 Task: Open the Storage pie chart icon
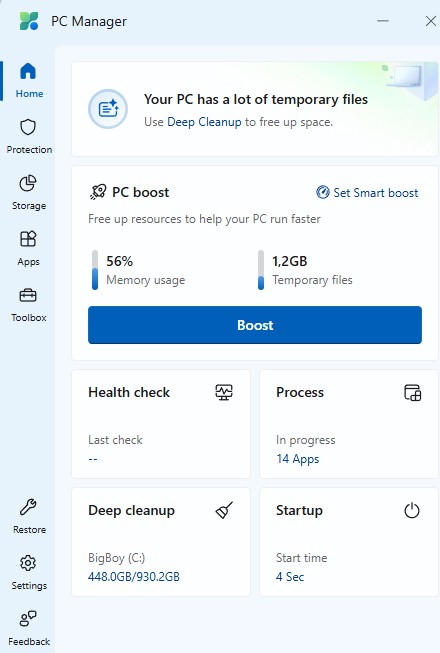point(28,183)
